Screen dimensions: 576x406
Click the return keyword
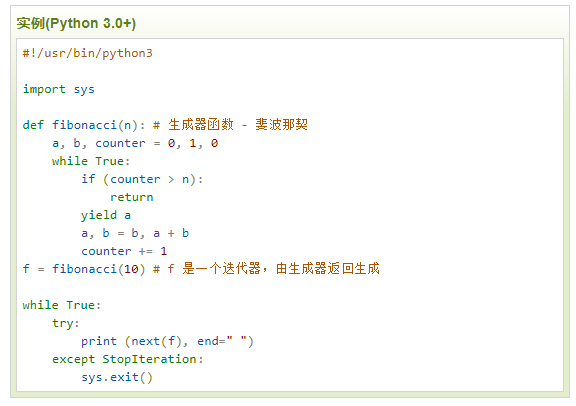[x=132, y=197]
